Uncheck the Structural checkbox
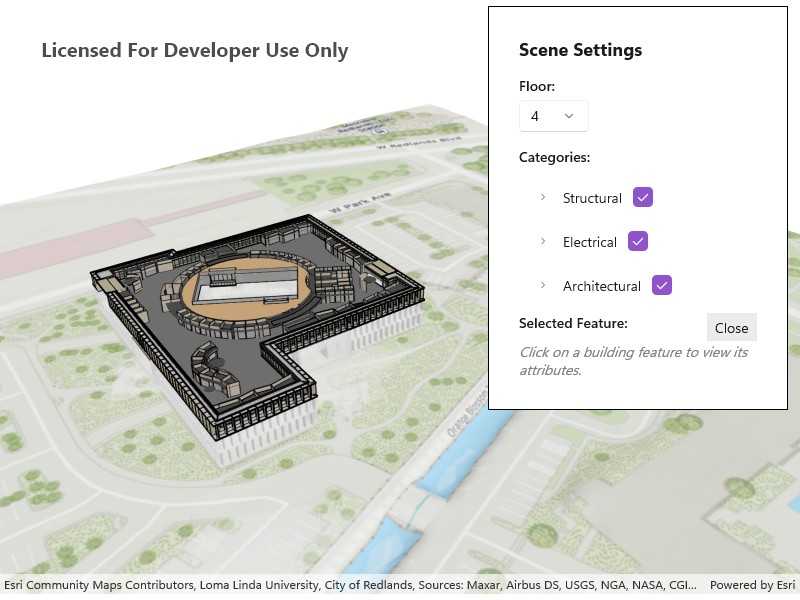The width and height of the screenshot is (800, 600). (x=643, y=197)
